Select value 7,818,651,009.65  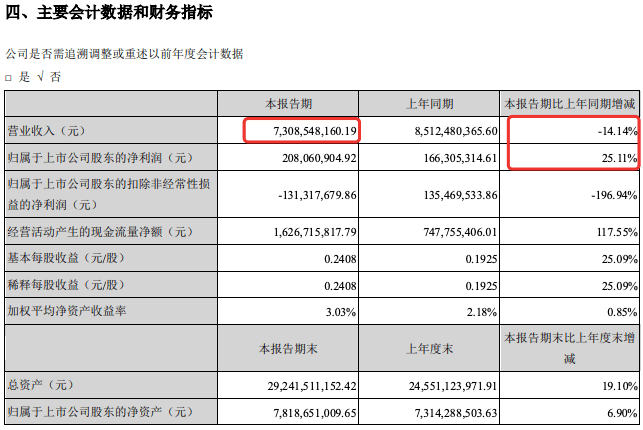click(x=315, y=413)
